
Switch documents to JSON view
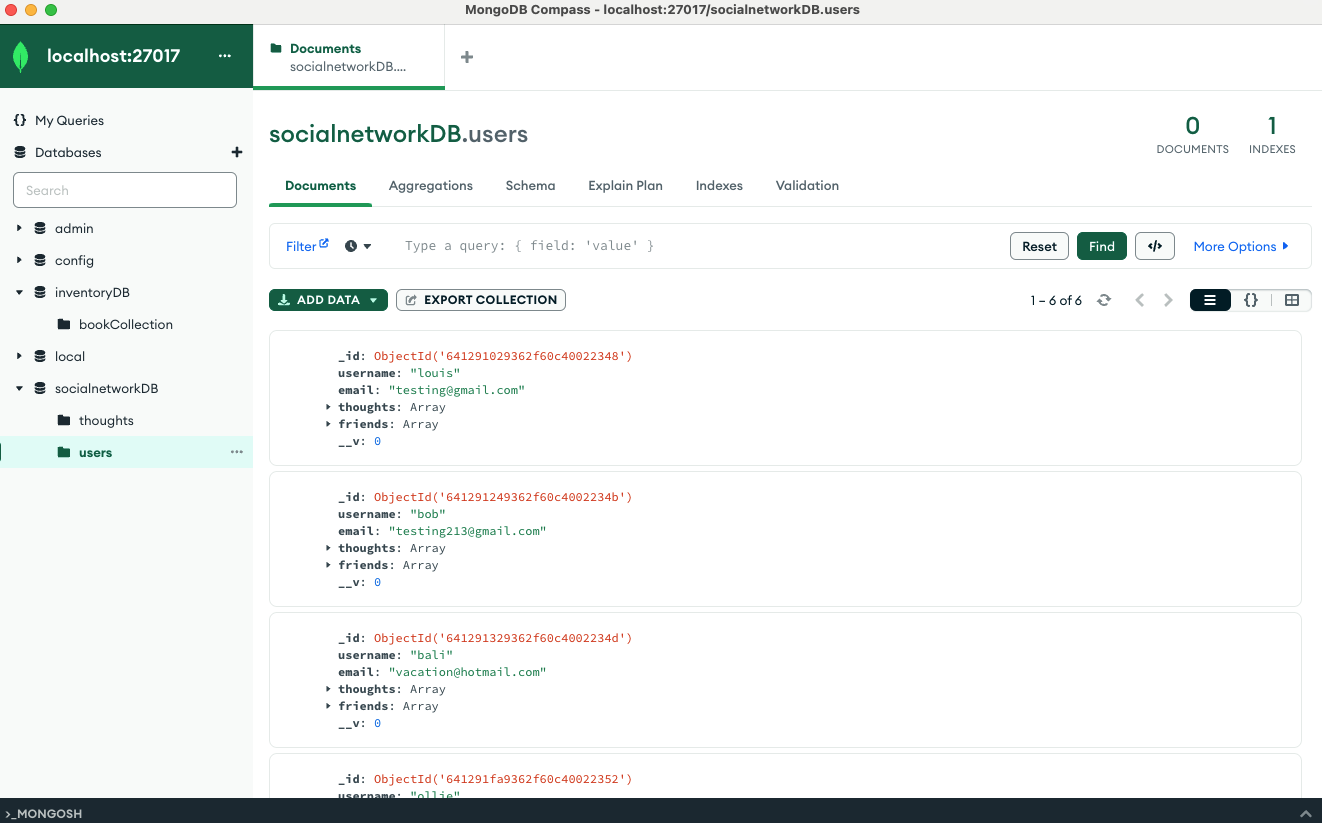coord(1252,299)
